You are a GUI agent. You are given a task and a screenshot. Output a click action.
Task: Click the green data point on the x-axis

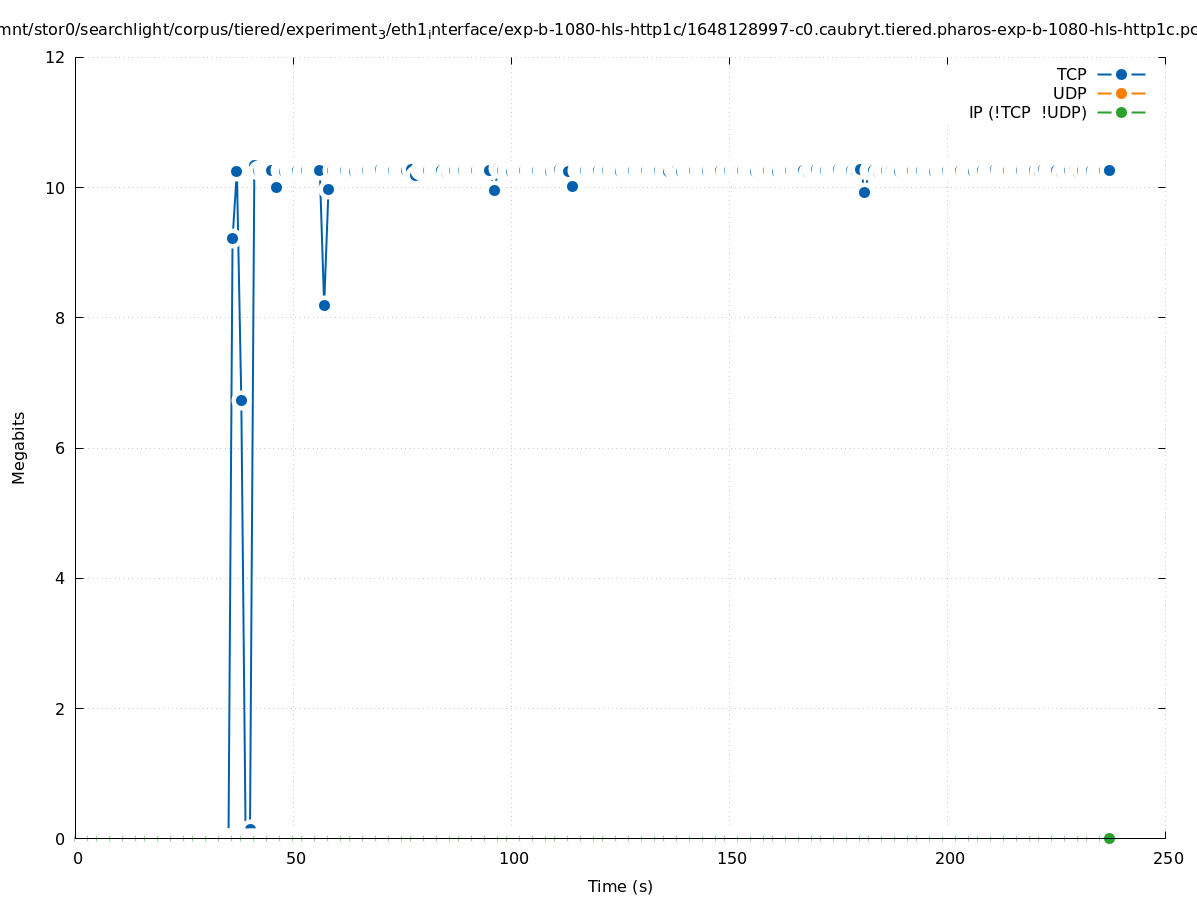click(1109, 838)
